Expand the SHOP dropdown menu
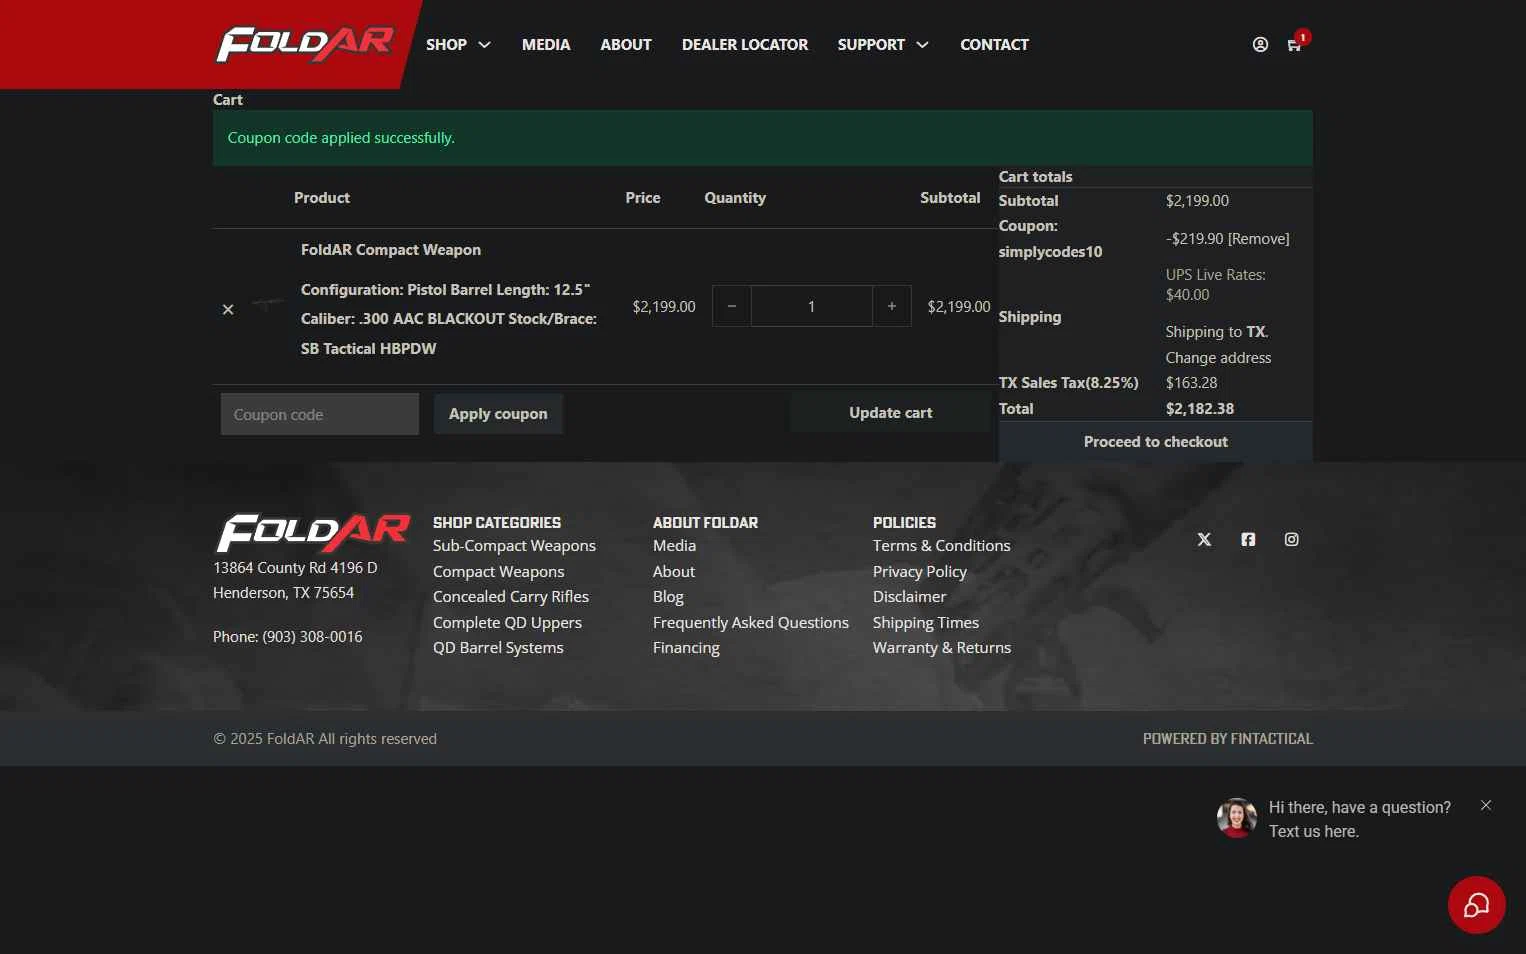 pyautogui.click(x=458, y=45)
